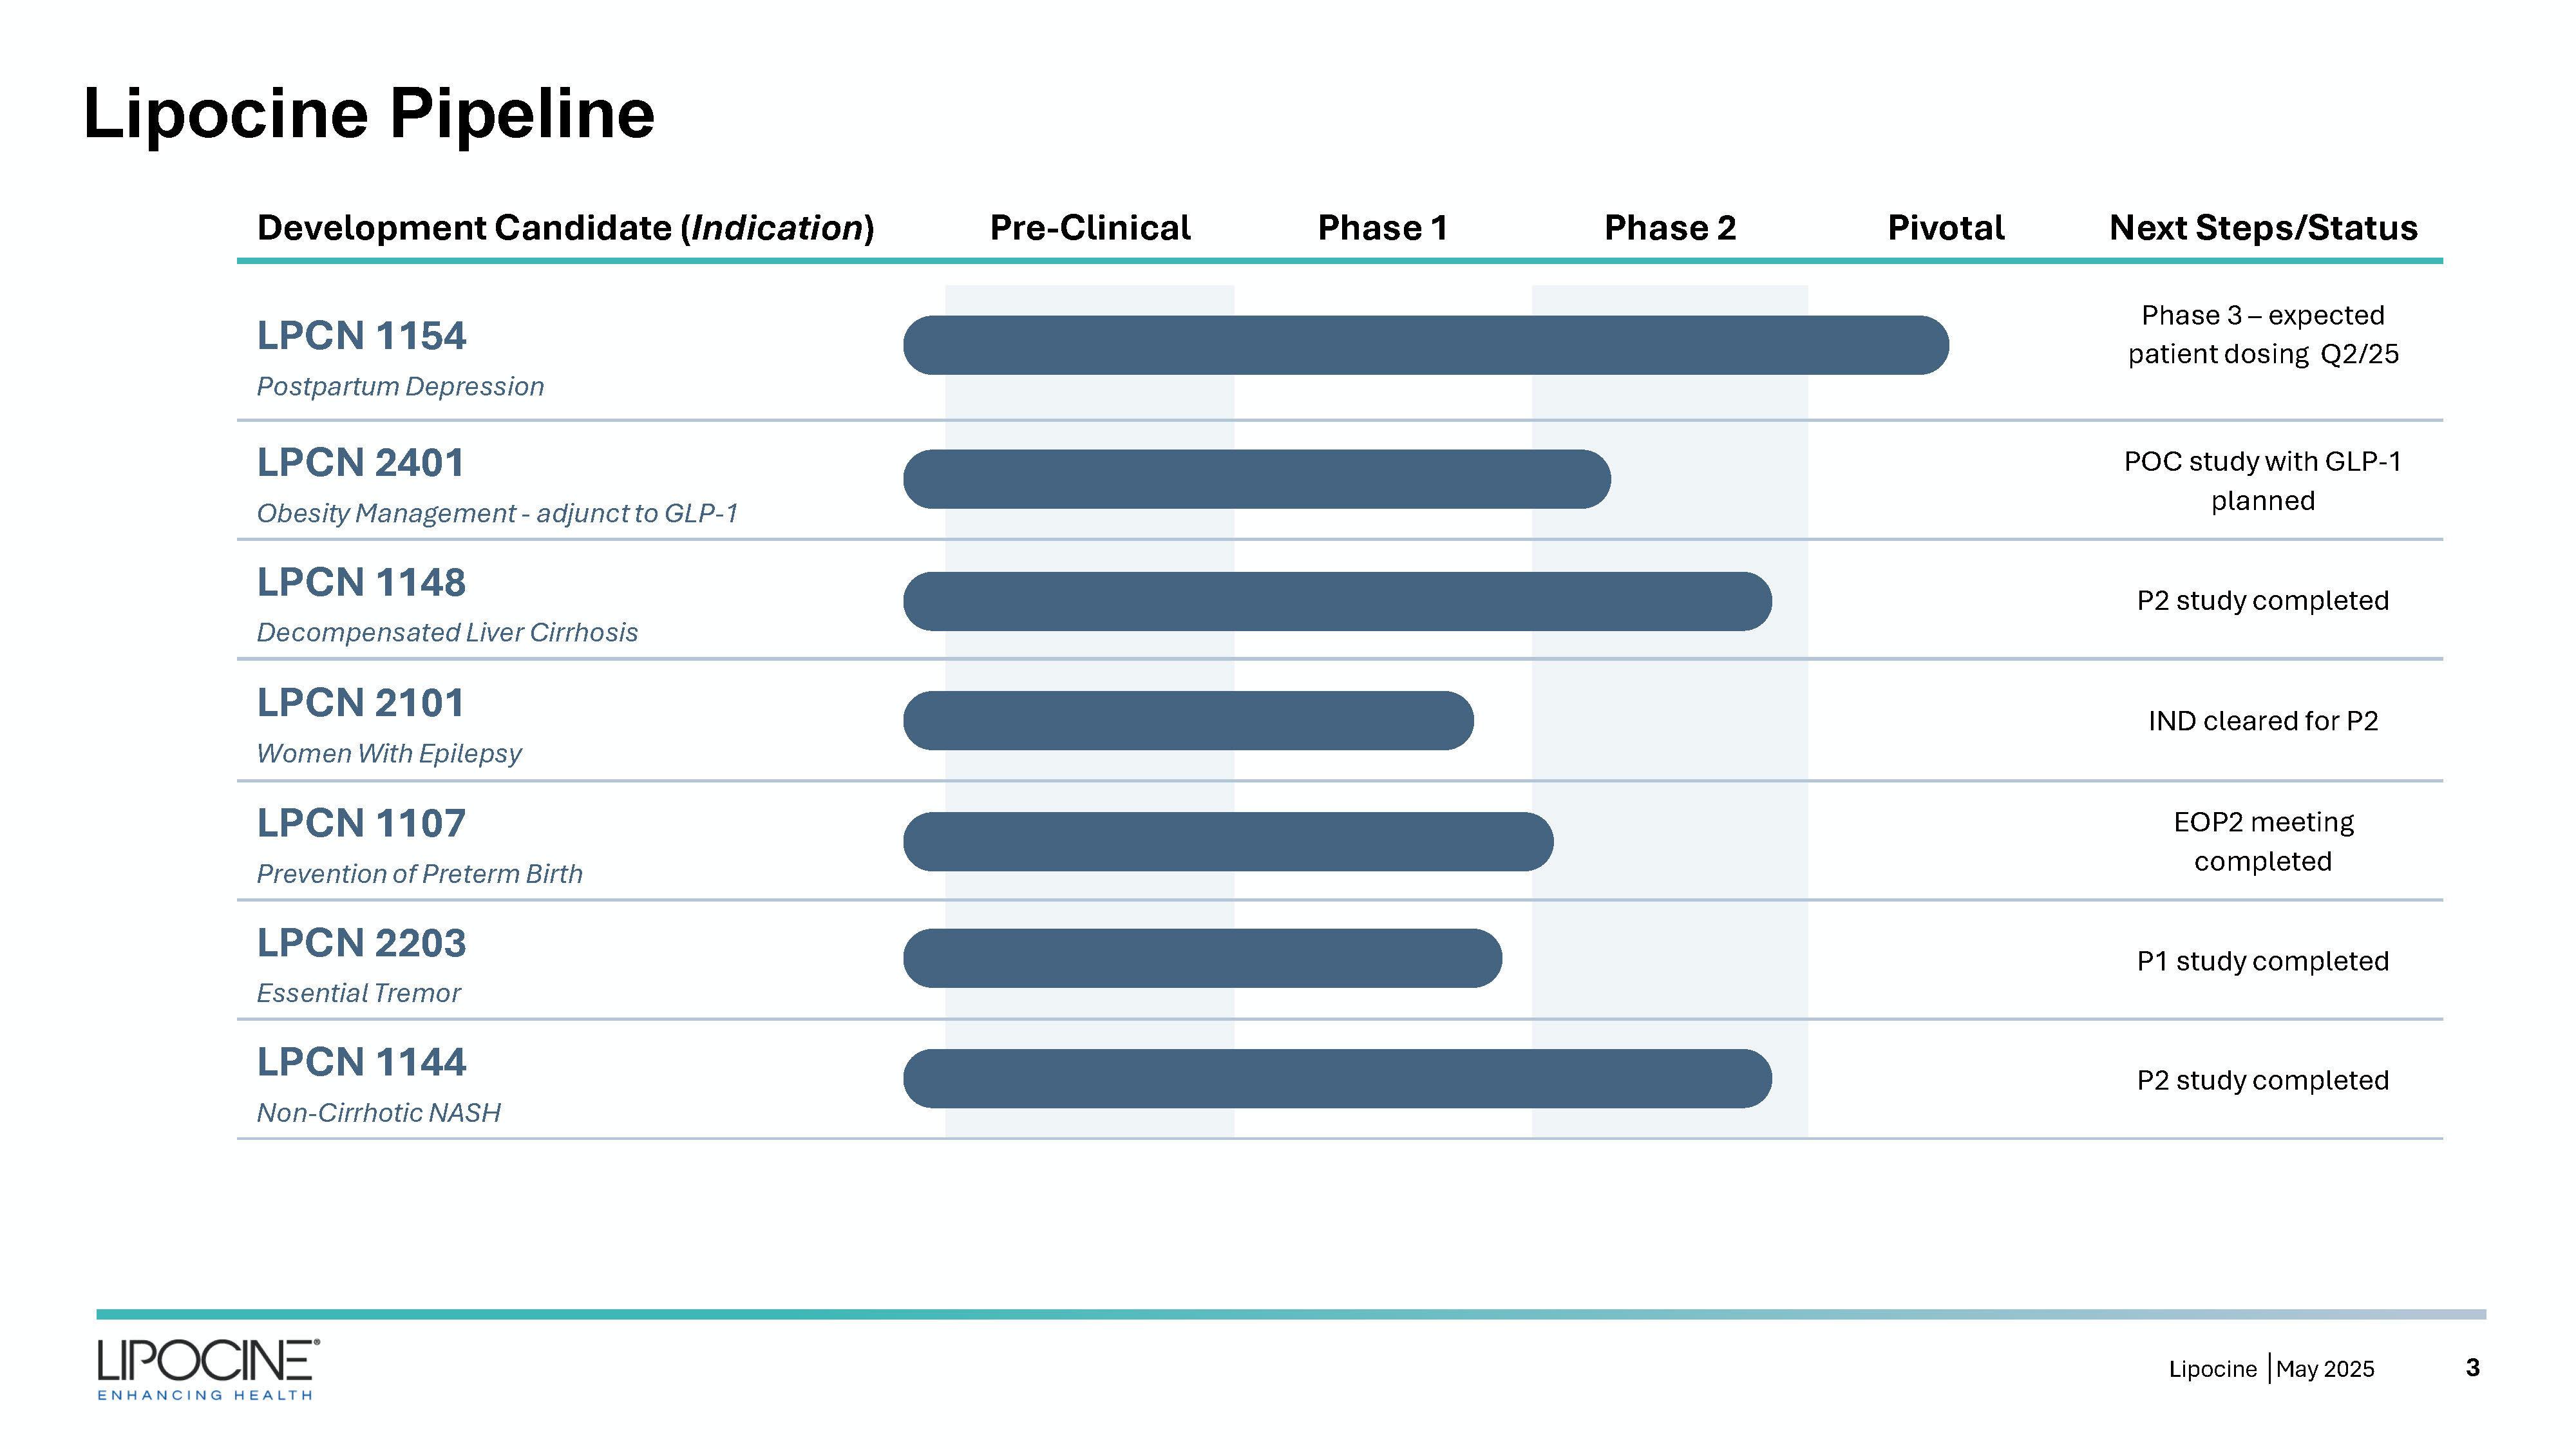The image size is (2576, 1449).
Task: Click the Pre-Clinical column header
Action: click(1090, 228)
